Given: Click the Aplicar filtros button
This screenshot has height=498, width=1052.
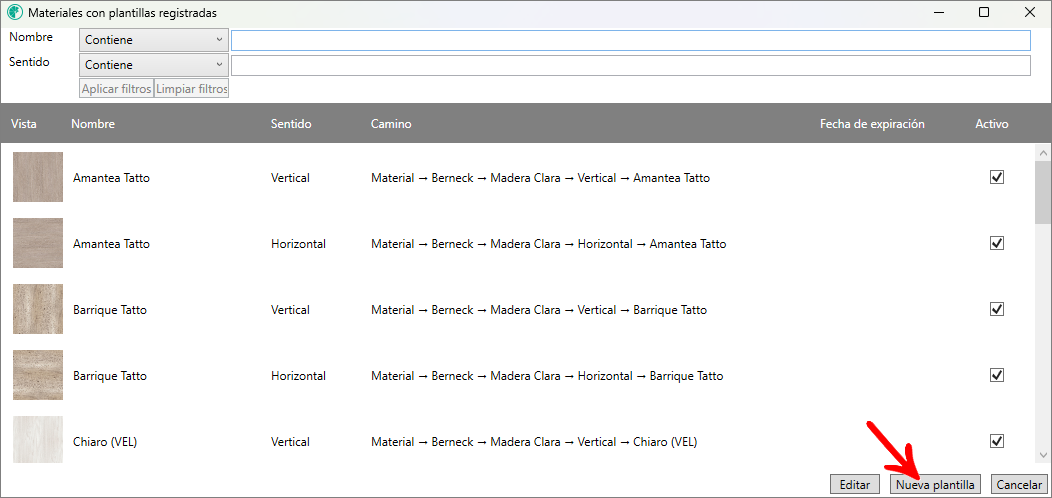Looking at the screenshot, I should tap(116, 89).
